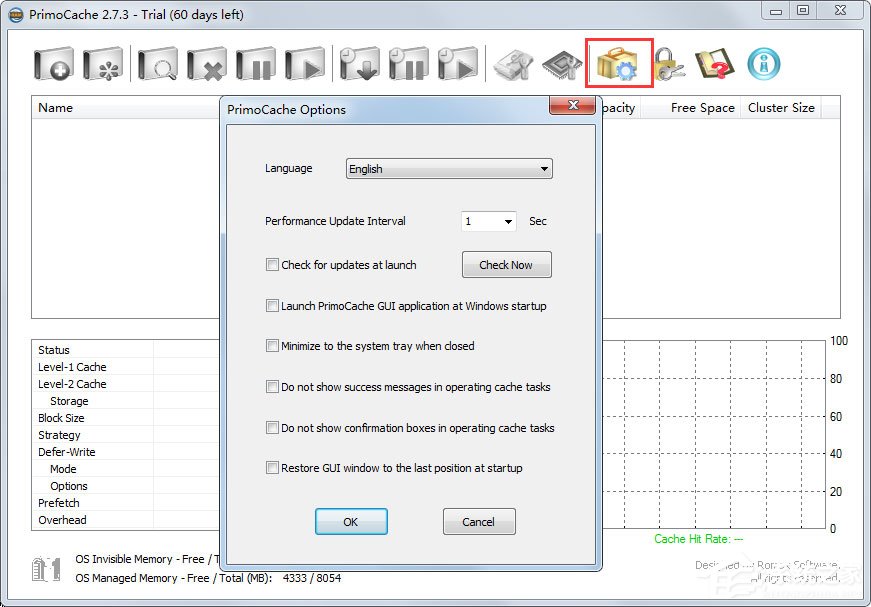Click the green Cache Hit Rate label
This screenshot has width=871, height=607.
coord(698,539)
